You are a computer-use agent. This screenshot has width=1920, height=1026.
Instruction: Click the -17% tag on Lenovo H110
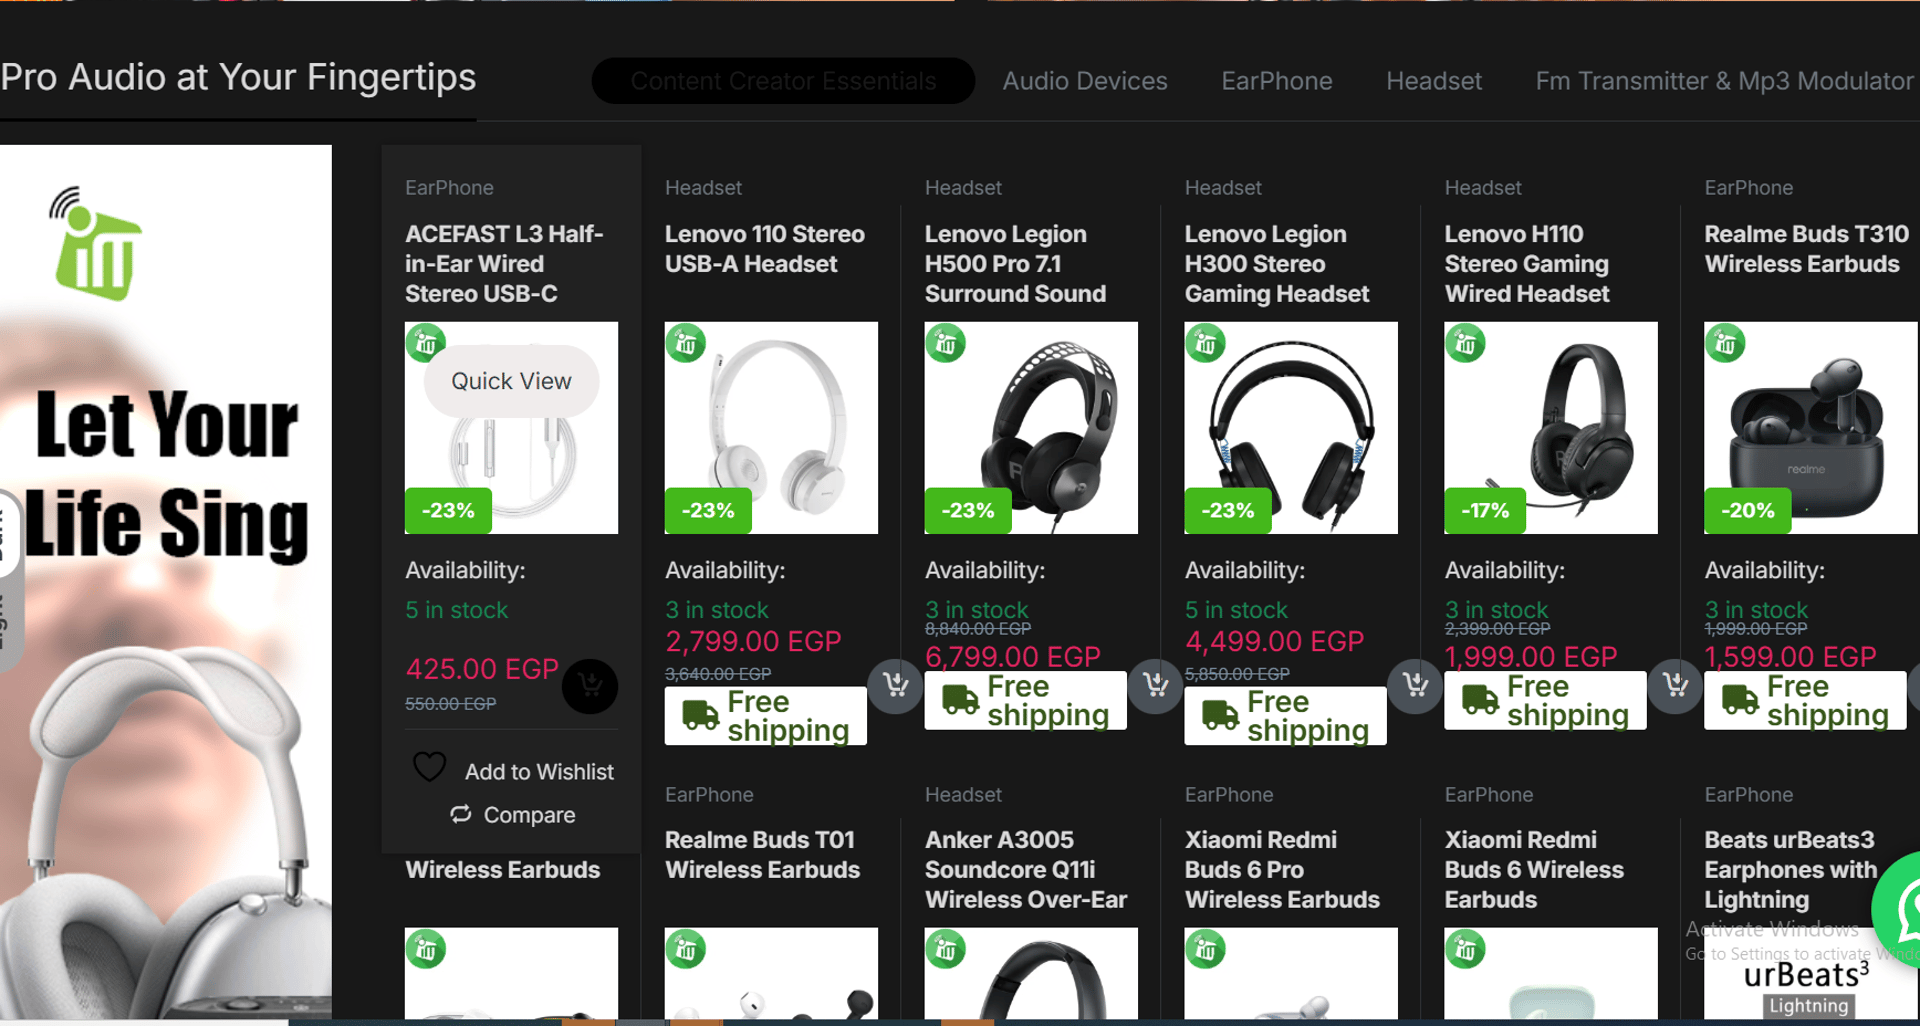pos(1485,510)
